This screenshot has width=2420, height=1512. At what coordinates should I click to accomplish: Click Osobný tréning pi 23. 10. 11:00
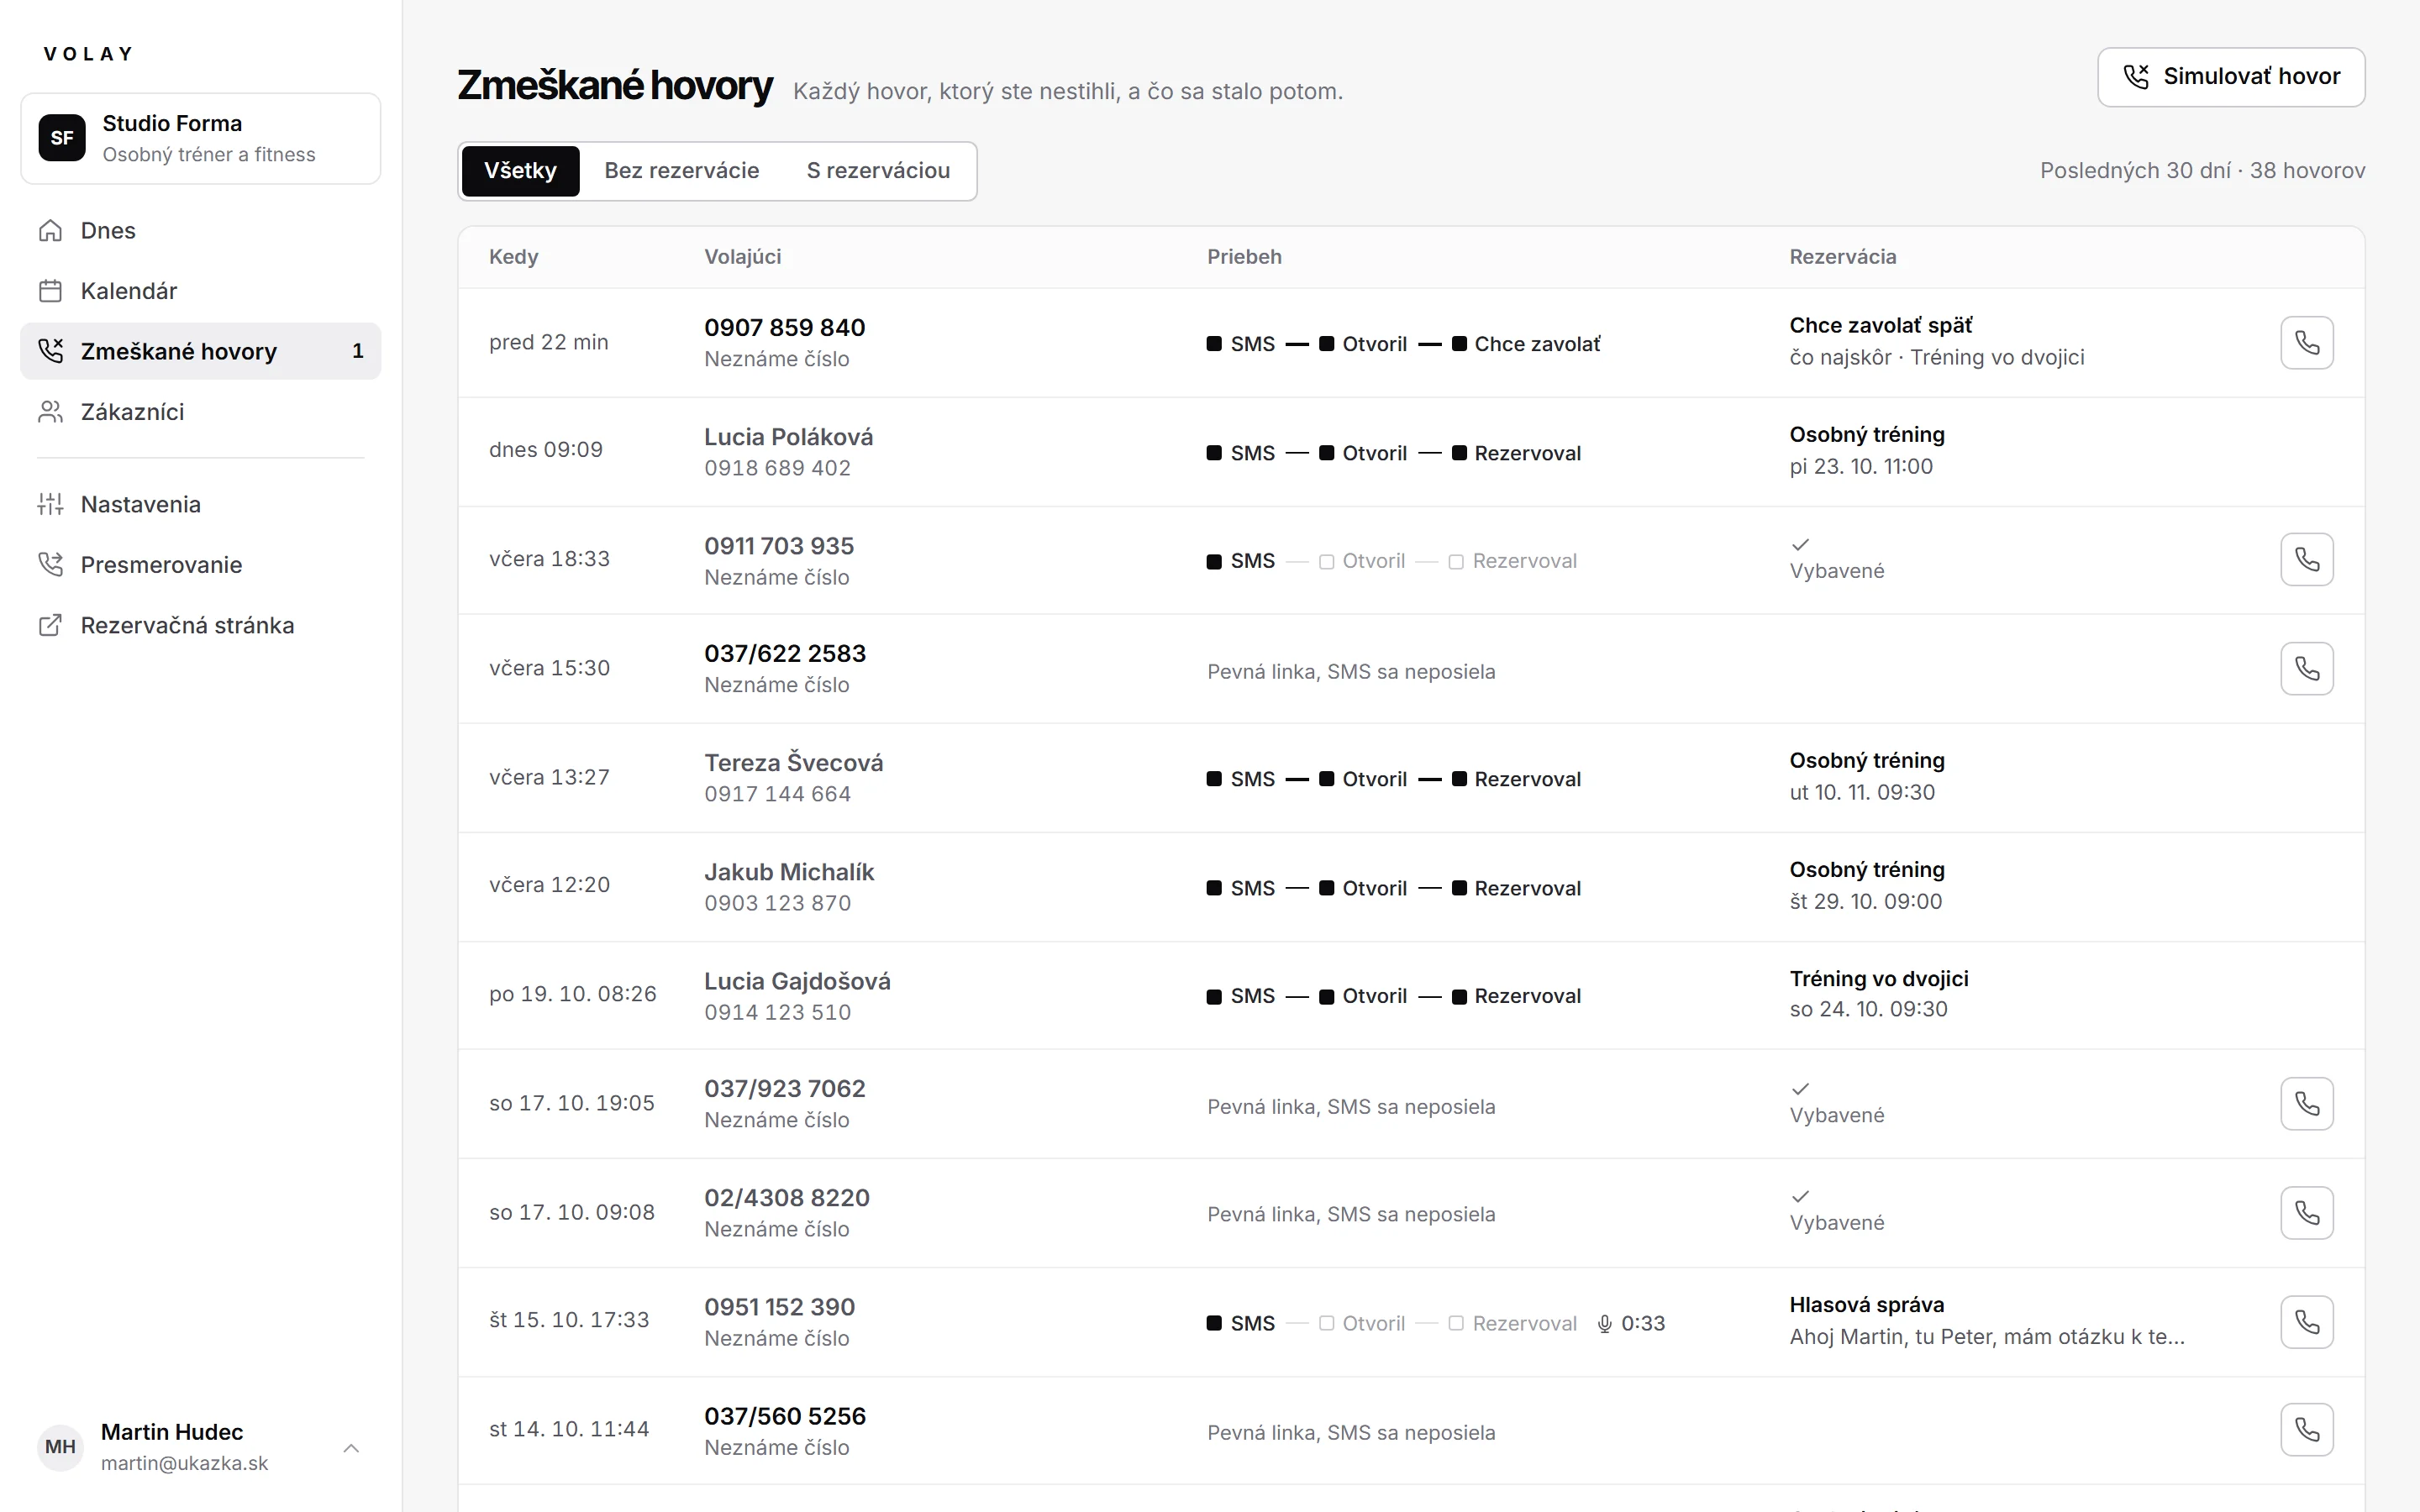tap(1866, 450)
